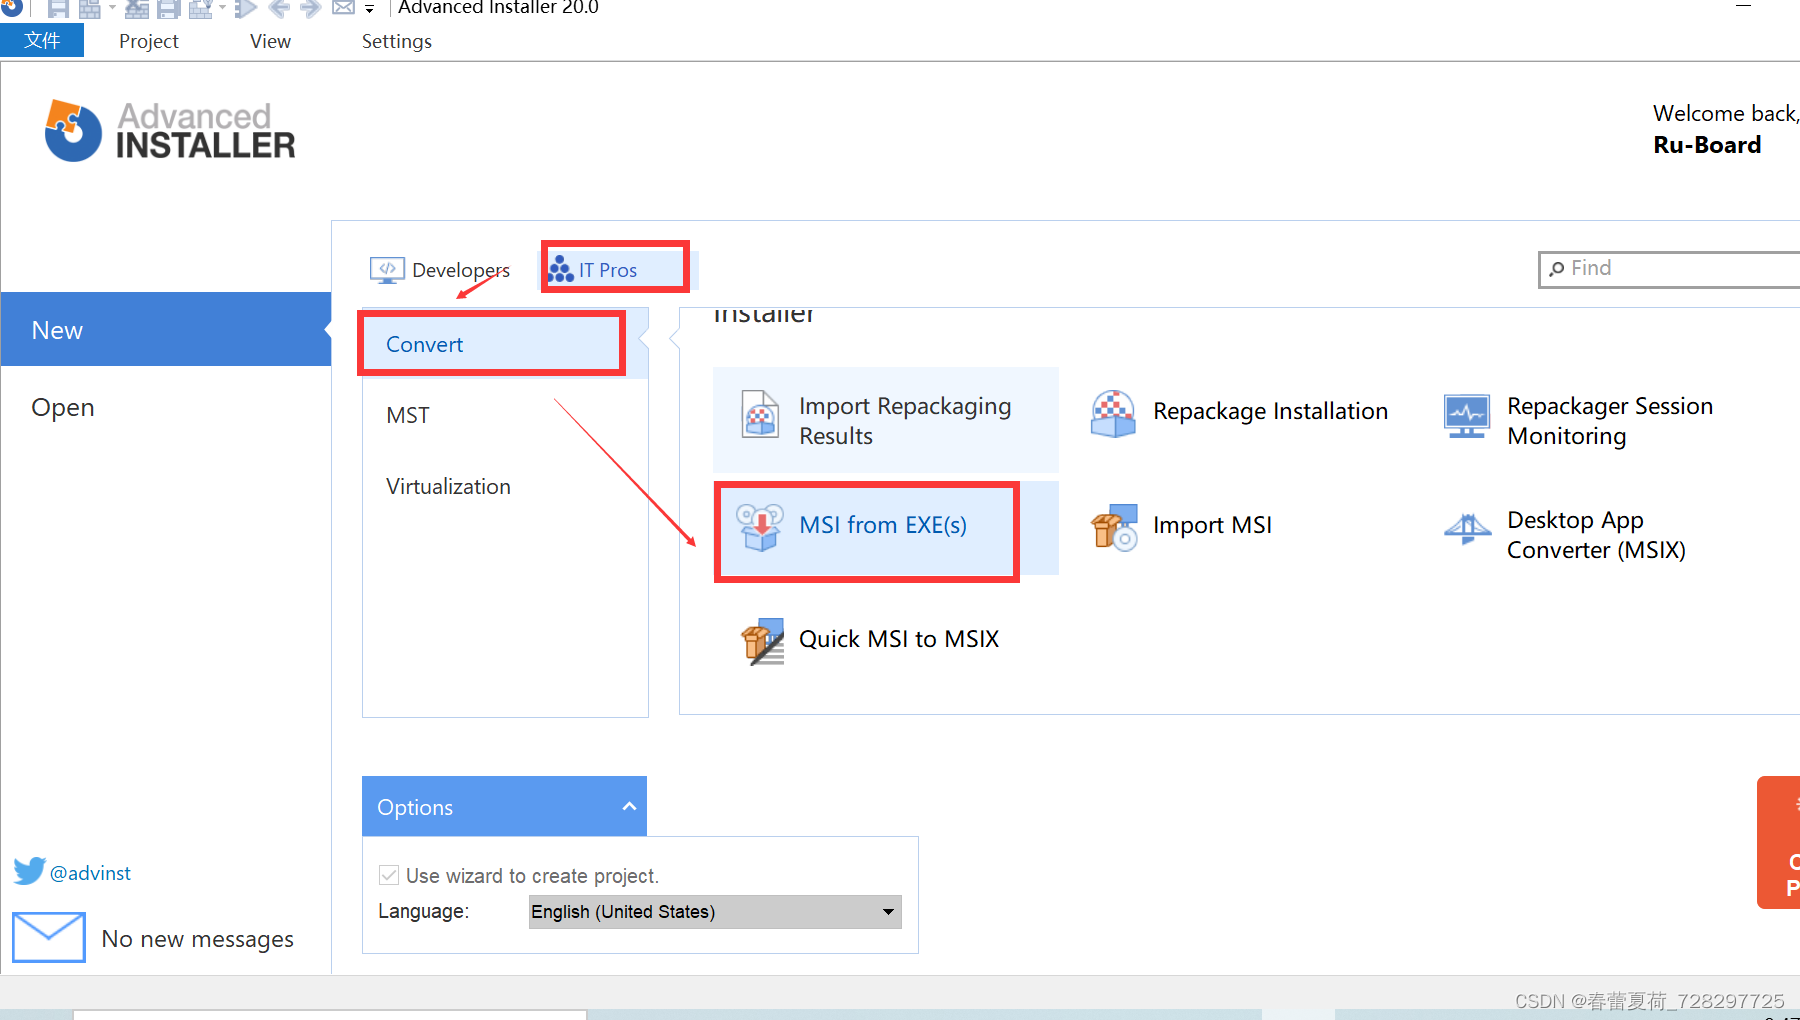The image size is (1800, 1020).
Task: Click the MSI from EXE(s) icon
Action: [x=760, y=527]
